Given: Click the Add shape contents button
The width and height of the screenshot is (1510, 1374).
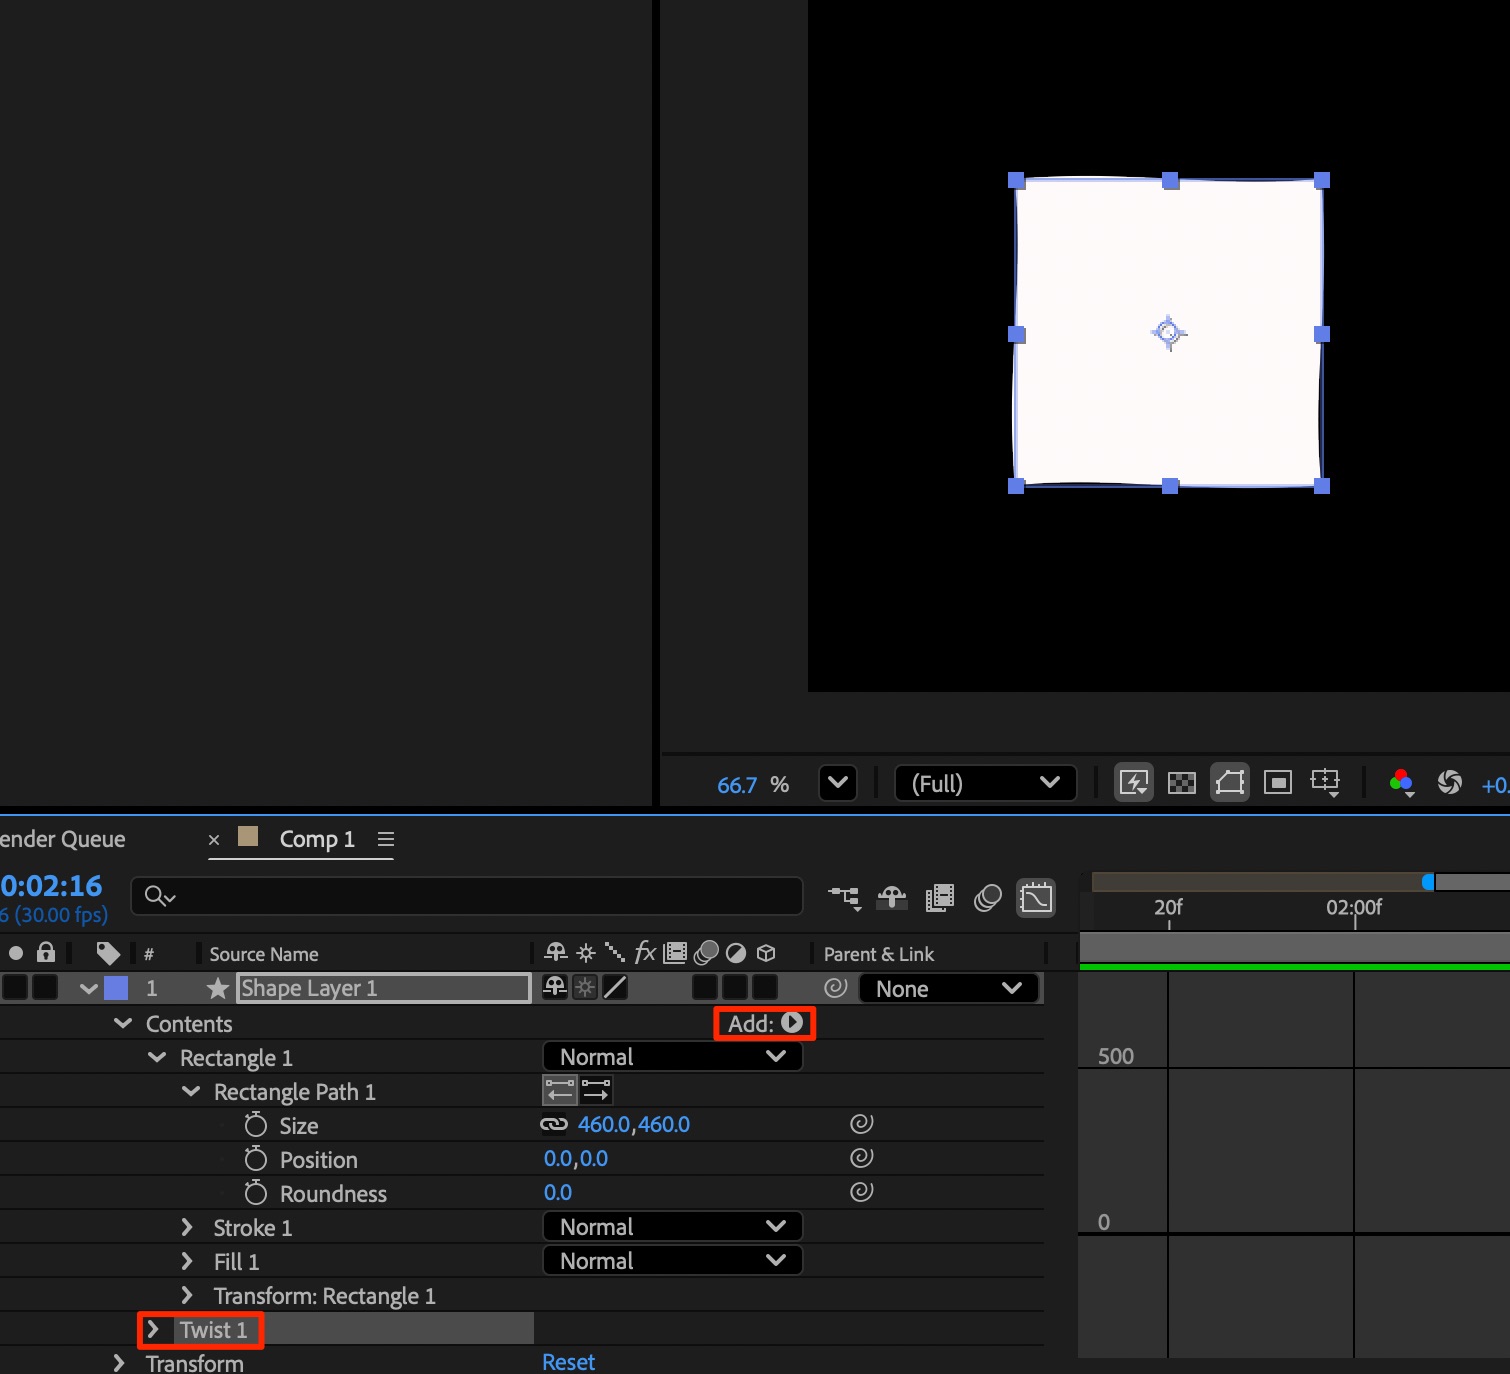Looking at the screenshot, I should click(x=791, y=1023).
